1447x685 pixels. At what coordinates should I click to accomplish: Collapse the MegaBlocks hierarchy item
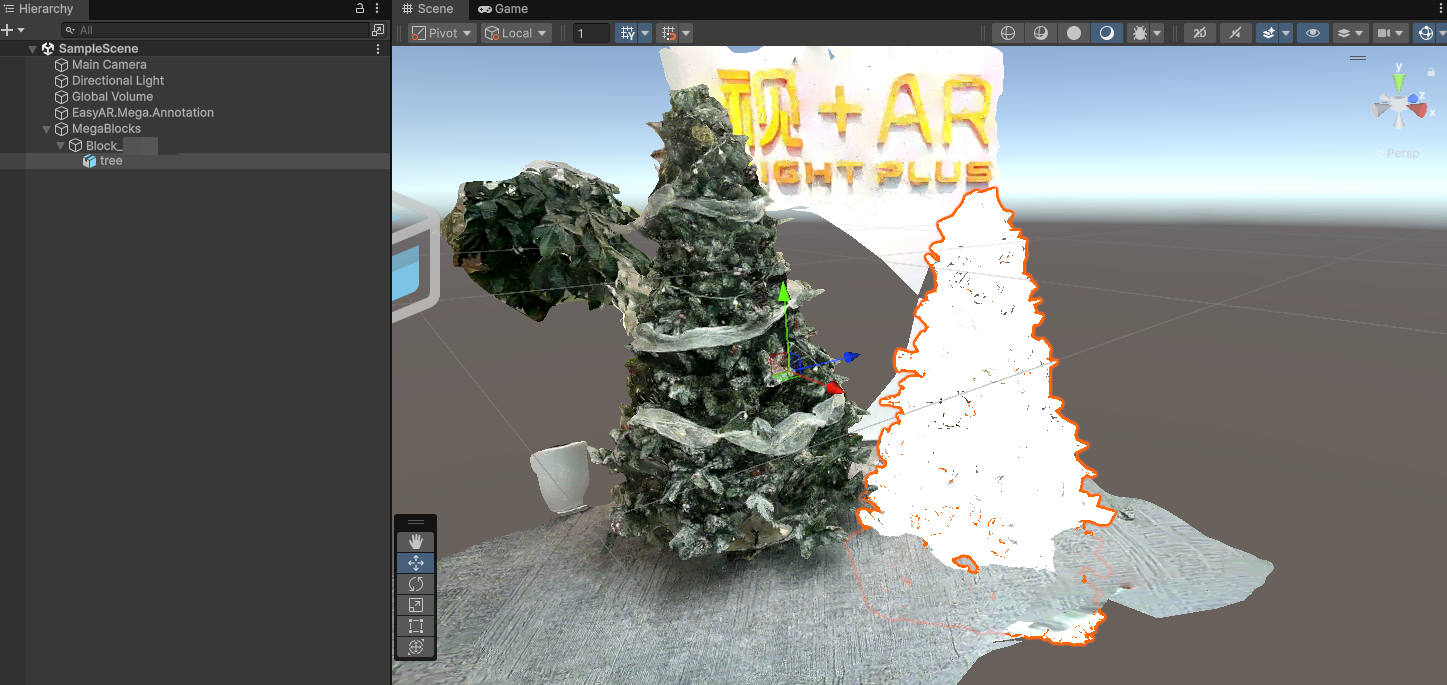pos(46,129)
